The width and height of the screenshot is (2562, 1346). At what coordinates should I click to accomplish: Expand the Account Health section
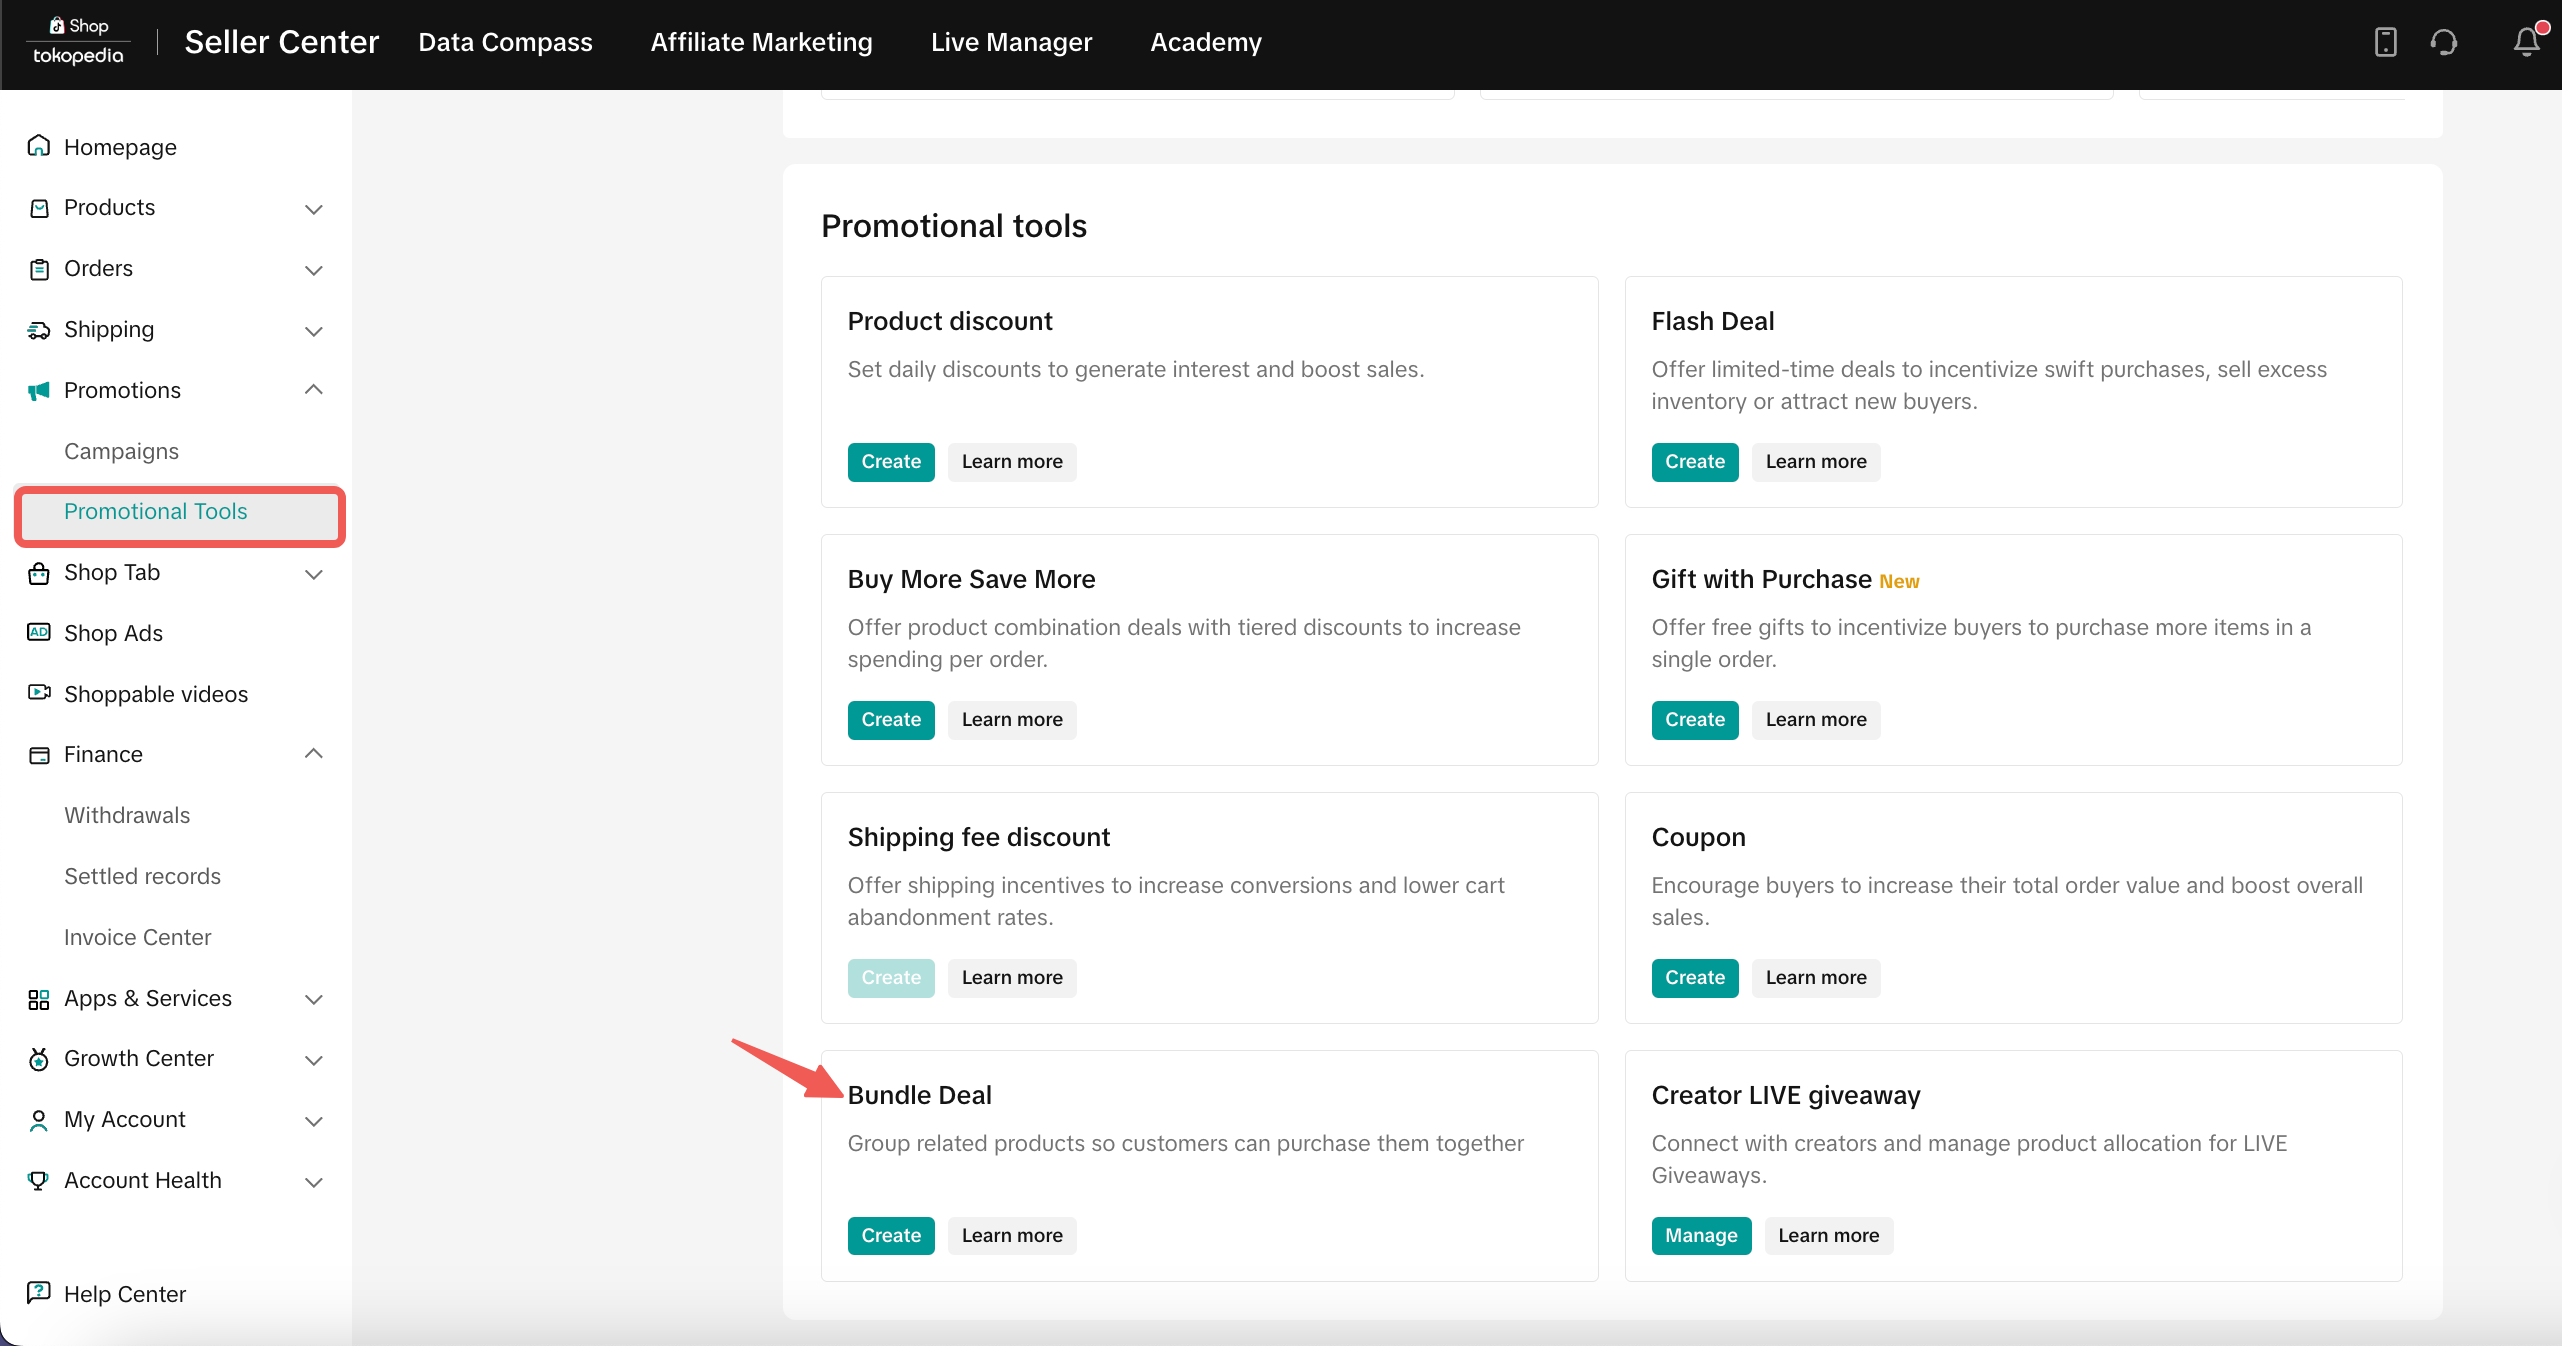[x=313, y=1181]
